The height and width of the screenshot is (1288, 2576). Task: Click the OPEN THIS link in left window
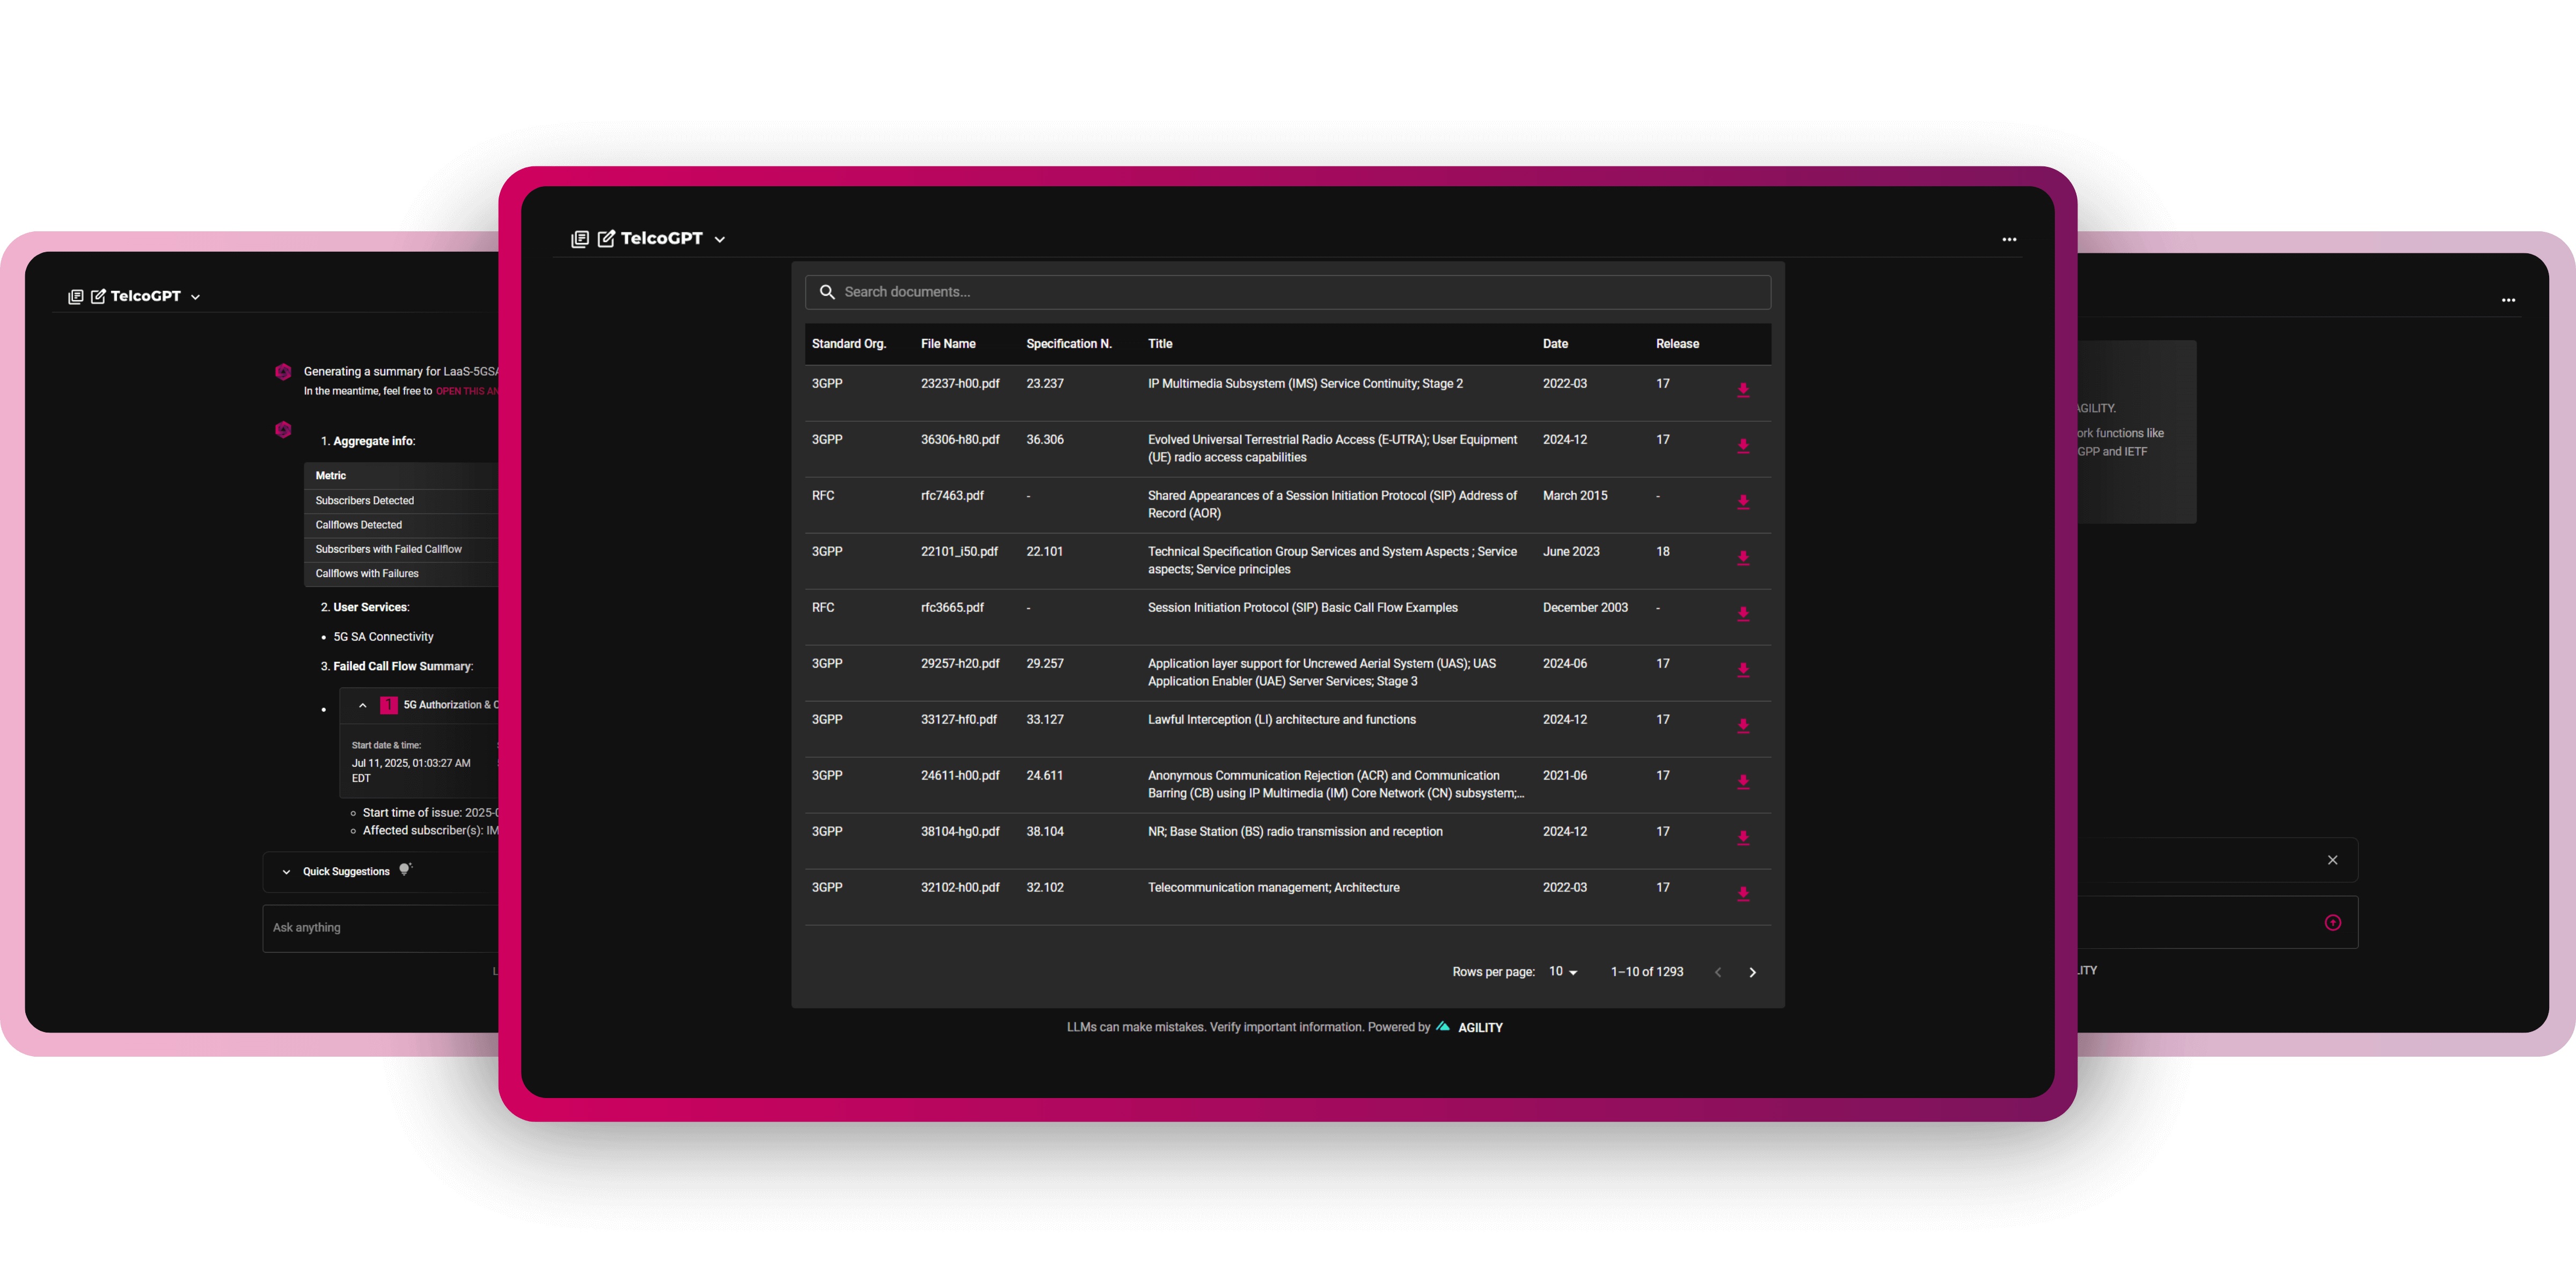pyautogui.click(x=466, y=391)
